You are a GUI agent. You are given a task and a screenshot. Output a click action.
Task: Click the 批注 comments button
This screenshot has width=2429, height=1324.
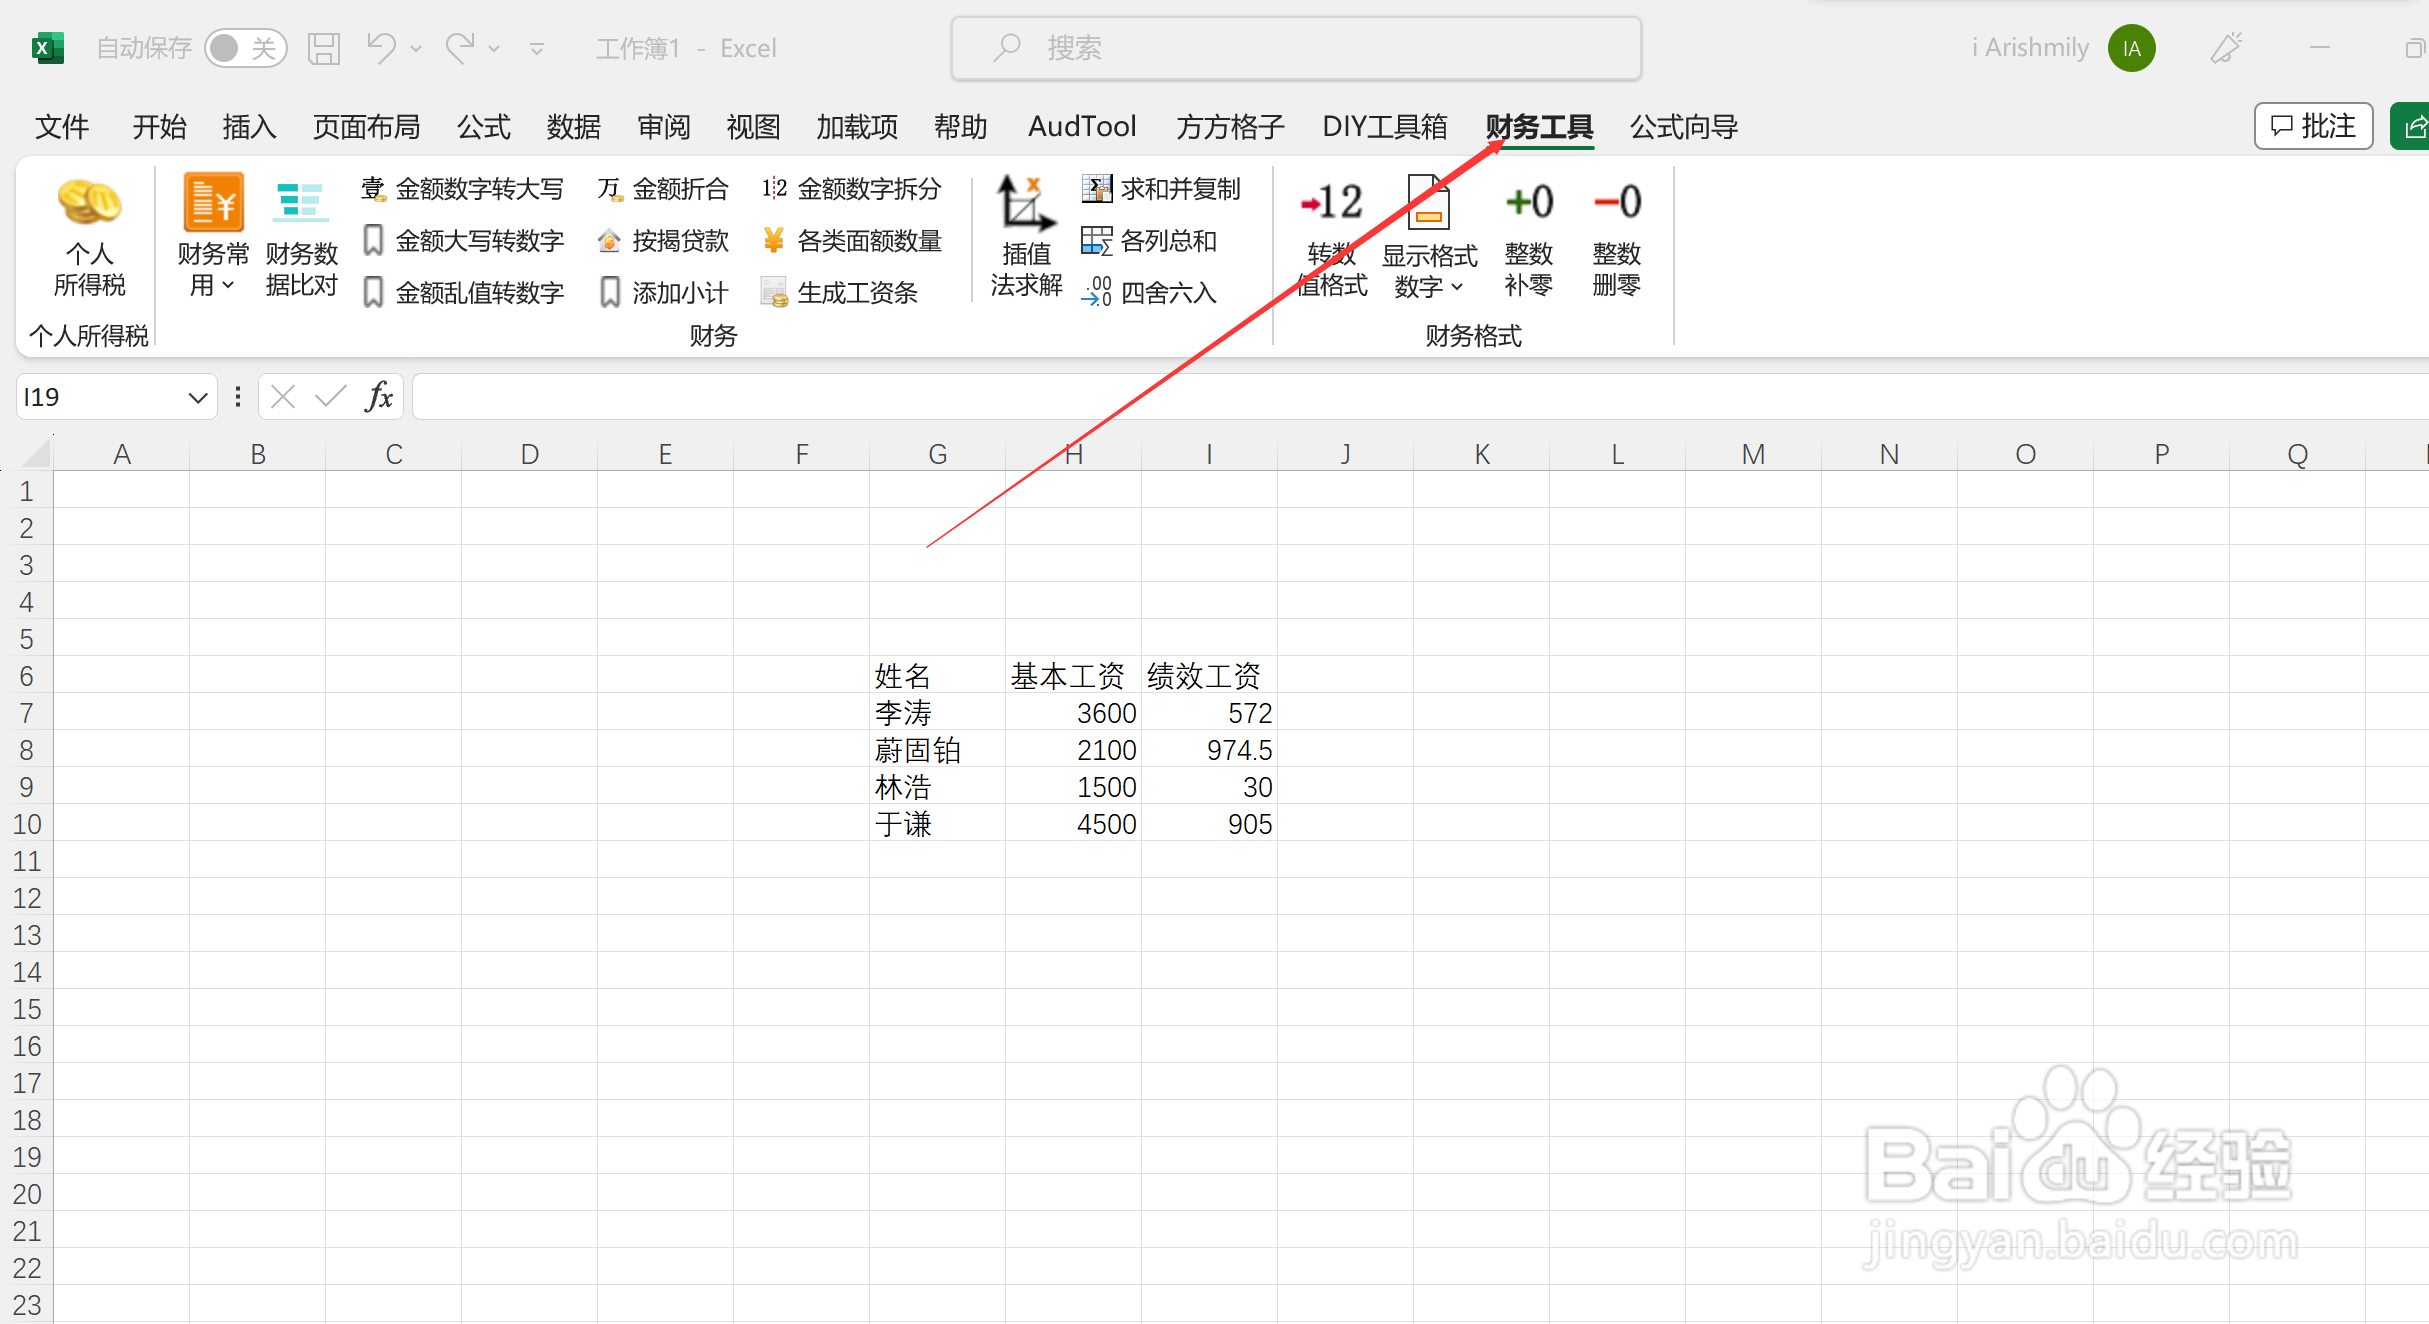pos(2313,126)
